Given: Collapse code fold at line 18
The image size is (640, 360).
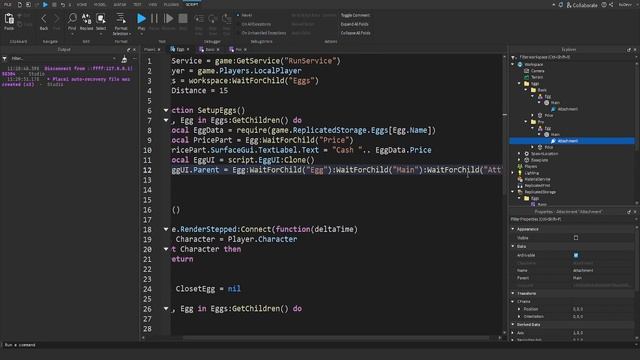Looking at the screenshot, I should tap(166, 229).
